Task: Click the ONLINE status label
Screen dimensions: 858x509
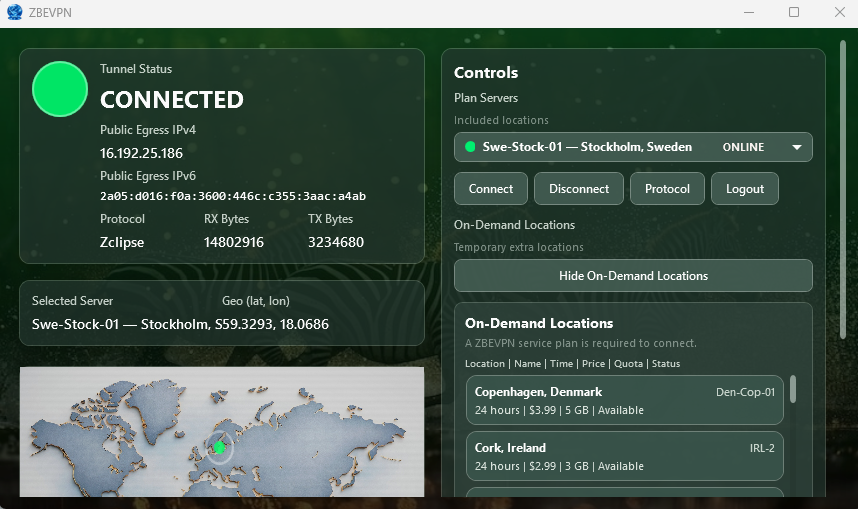Action: tap(743, 147)
